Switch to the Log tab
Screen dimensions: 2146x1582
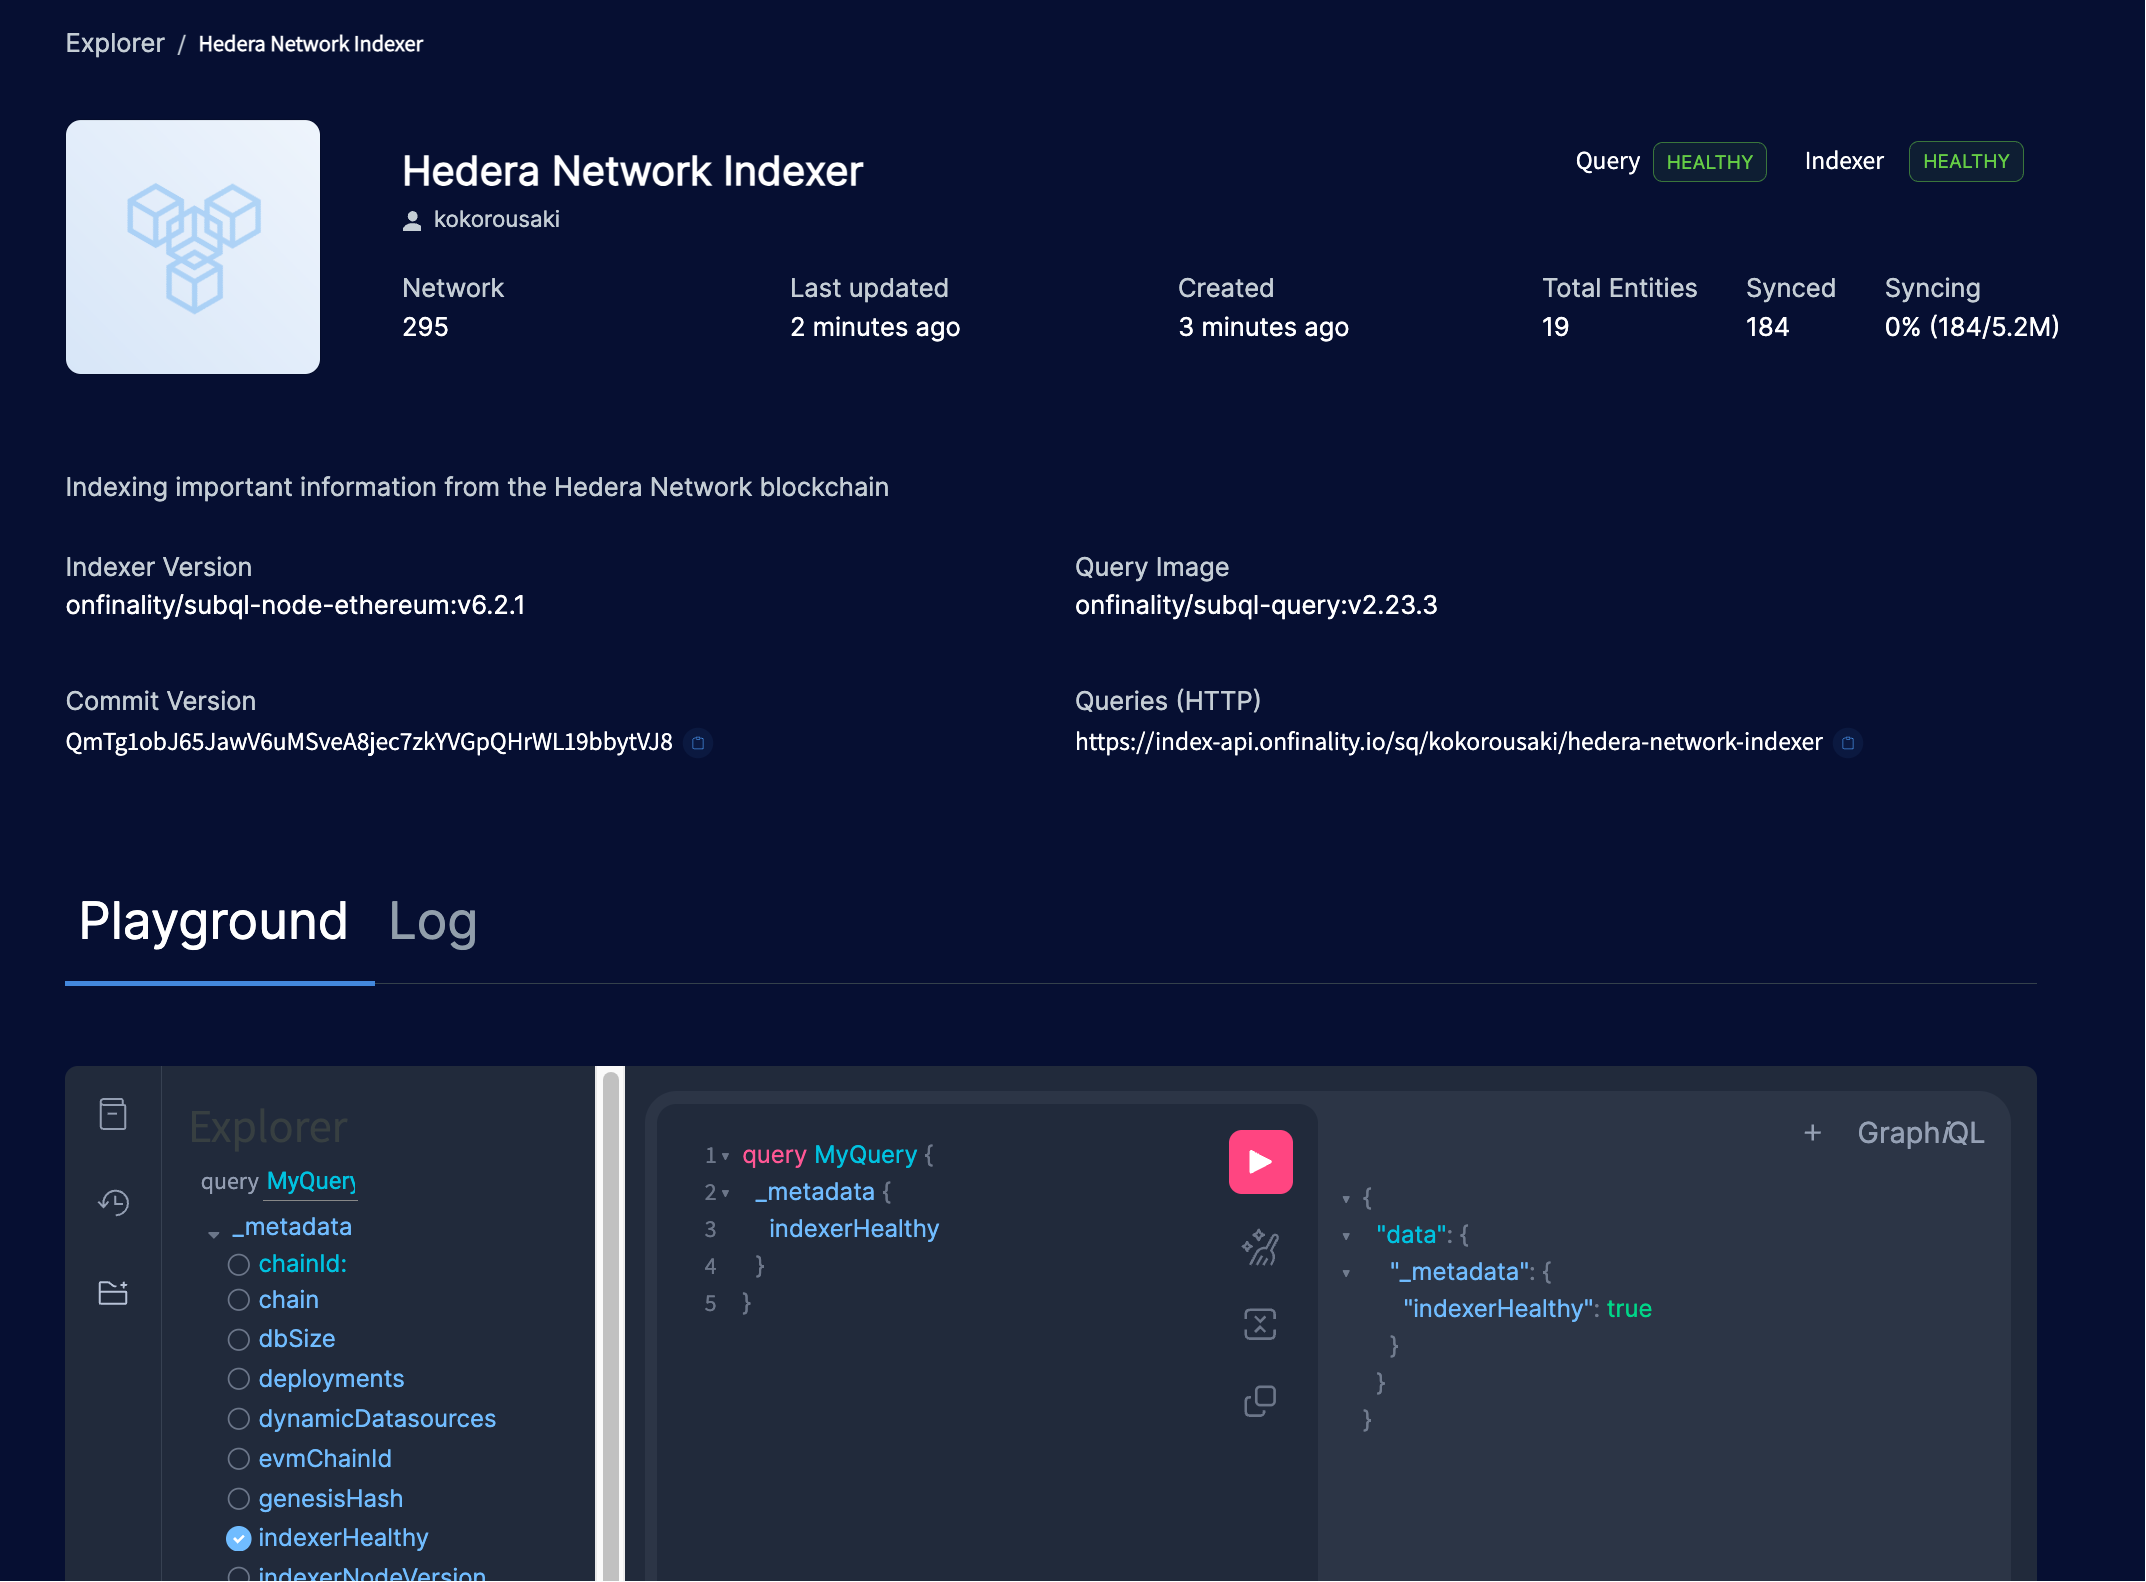[432, 921]
